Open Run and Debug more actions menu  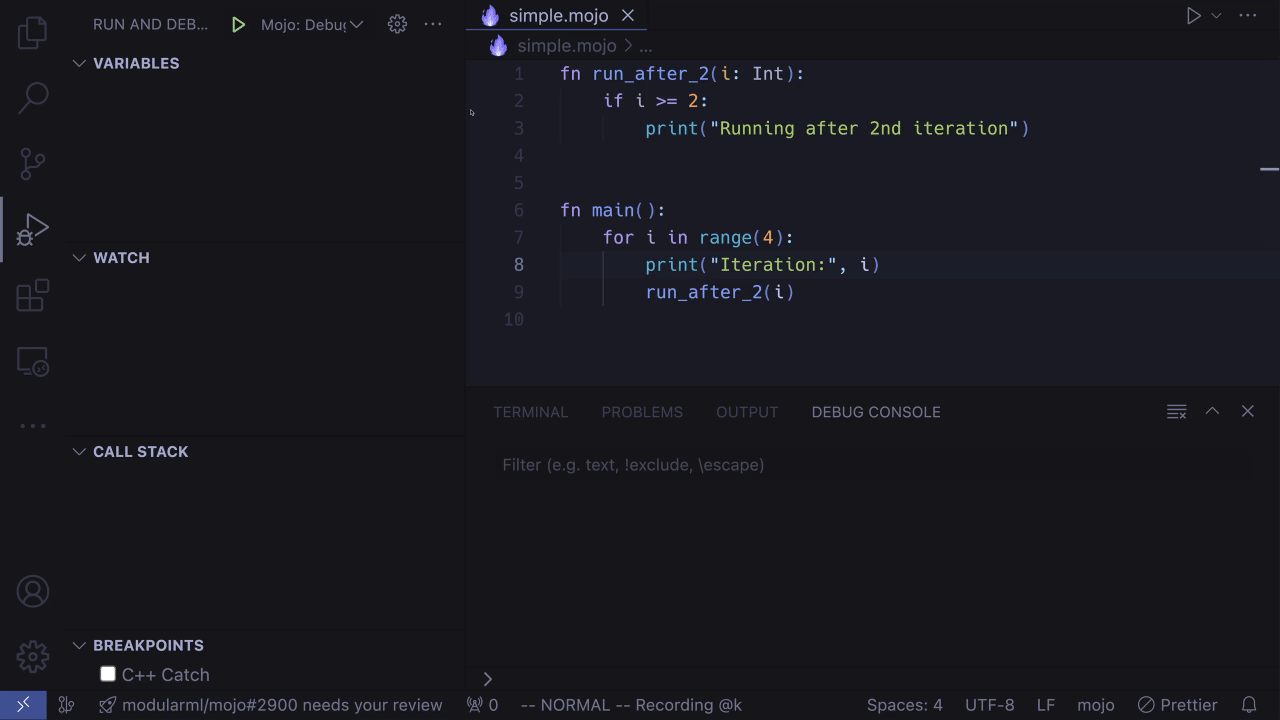433,24
